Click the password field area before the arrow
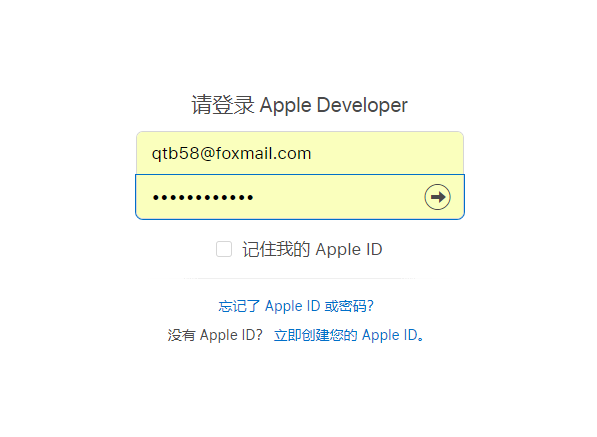 337,197
